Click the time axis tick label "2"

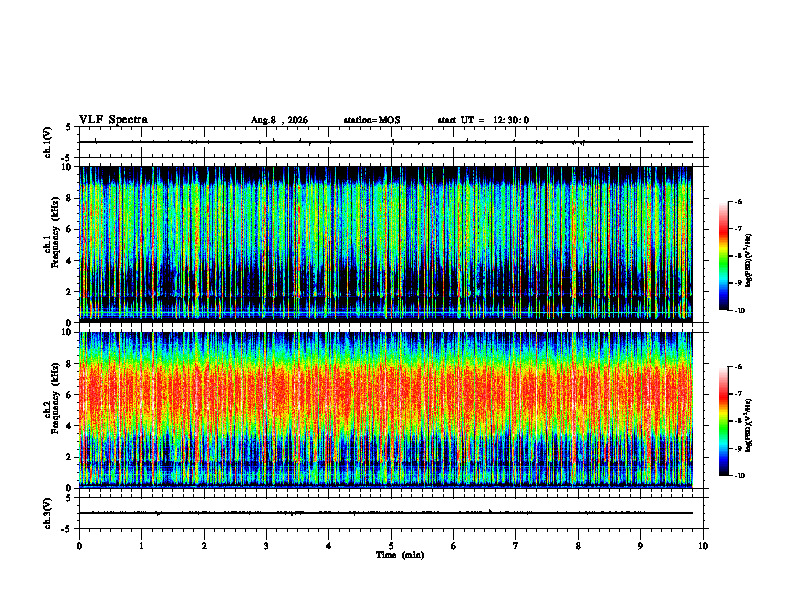[x=204, y=546]
